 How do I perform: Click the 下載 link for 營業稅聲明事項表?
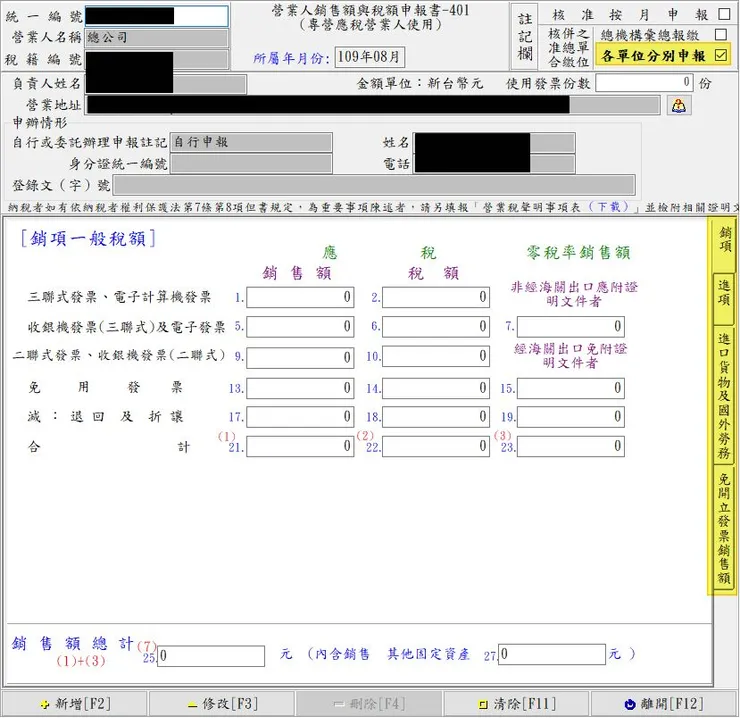[x=609, y=207]
